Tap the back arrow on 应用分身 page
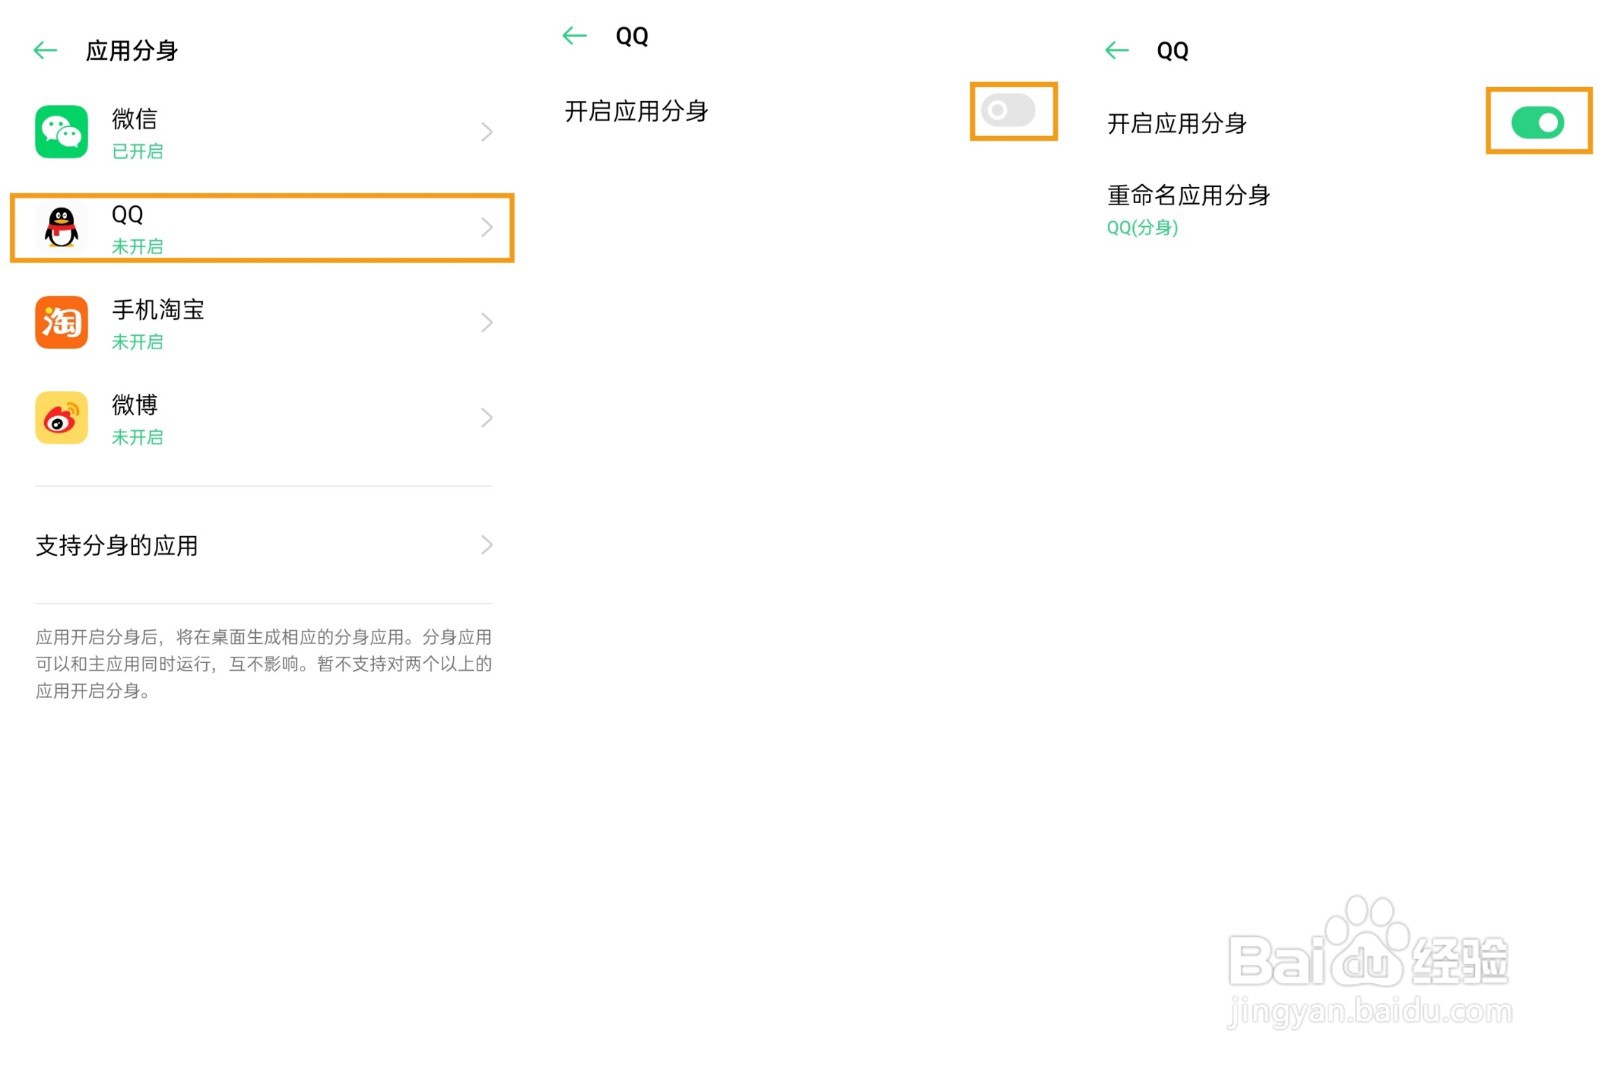The image size is (1600, 1066). (45, 49)
